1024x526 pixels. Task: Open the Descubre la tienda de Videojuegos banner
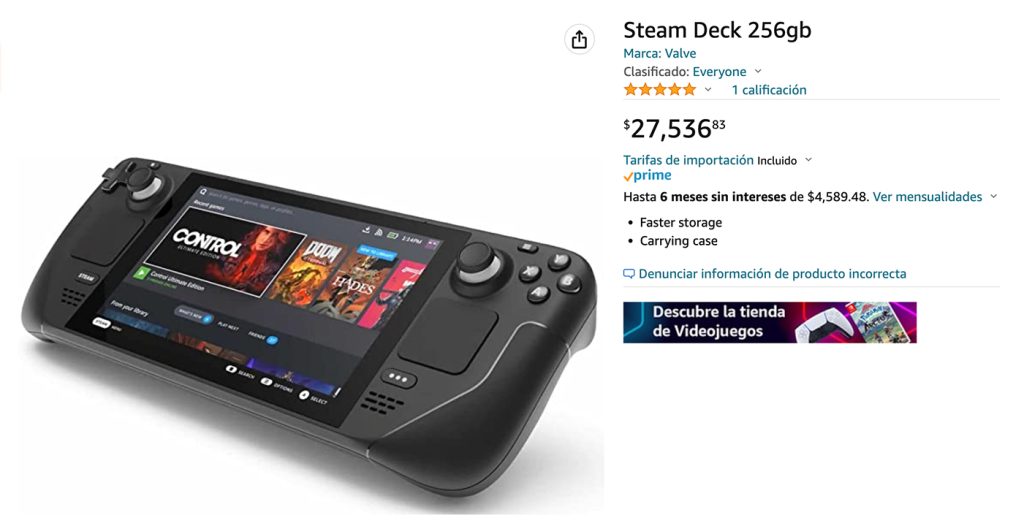click(x=769, y=322)
